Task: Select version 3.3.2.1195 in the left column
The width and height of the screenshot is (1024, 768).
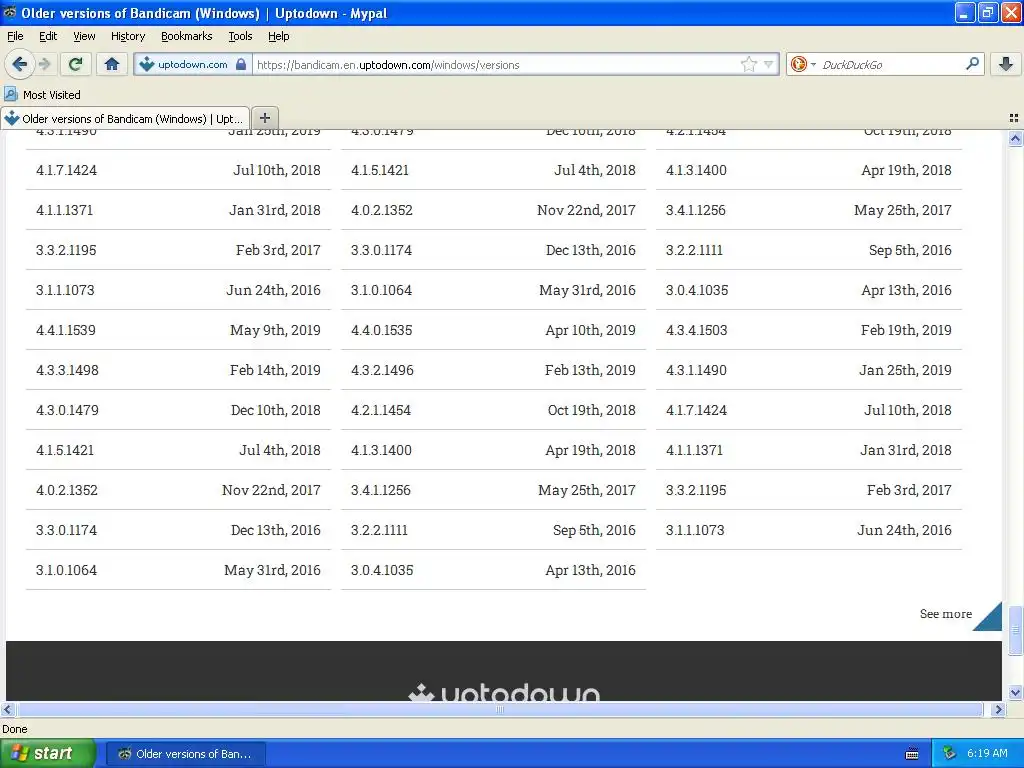Action: click(178, 249)
